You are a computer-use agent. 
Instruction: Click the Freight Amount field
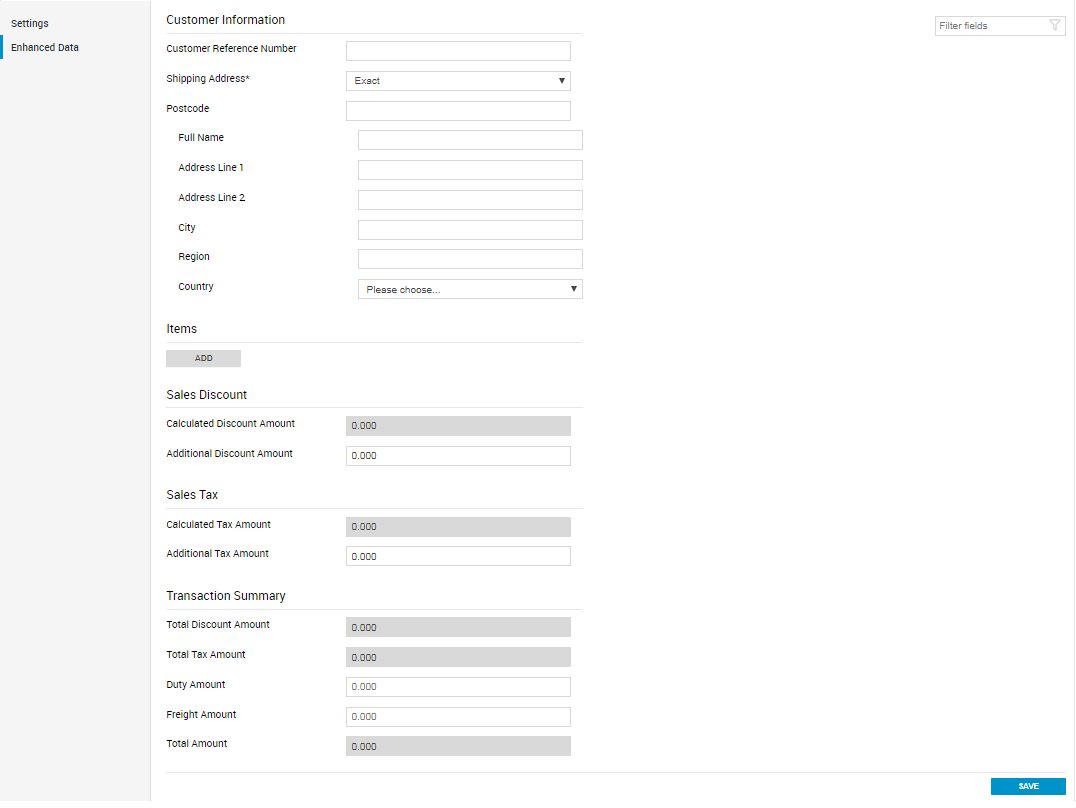[458, 717]
